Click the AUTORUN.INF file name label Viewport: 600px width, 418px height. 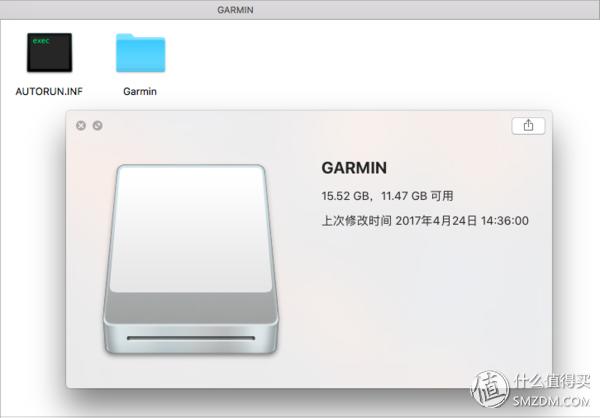point(49,91)
